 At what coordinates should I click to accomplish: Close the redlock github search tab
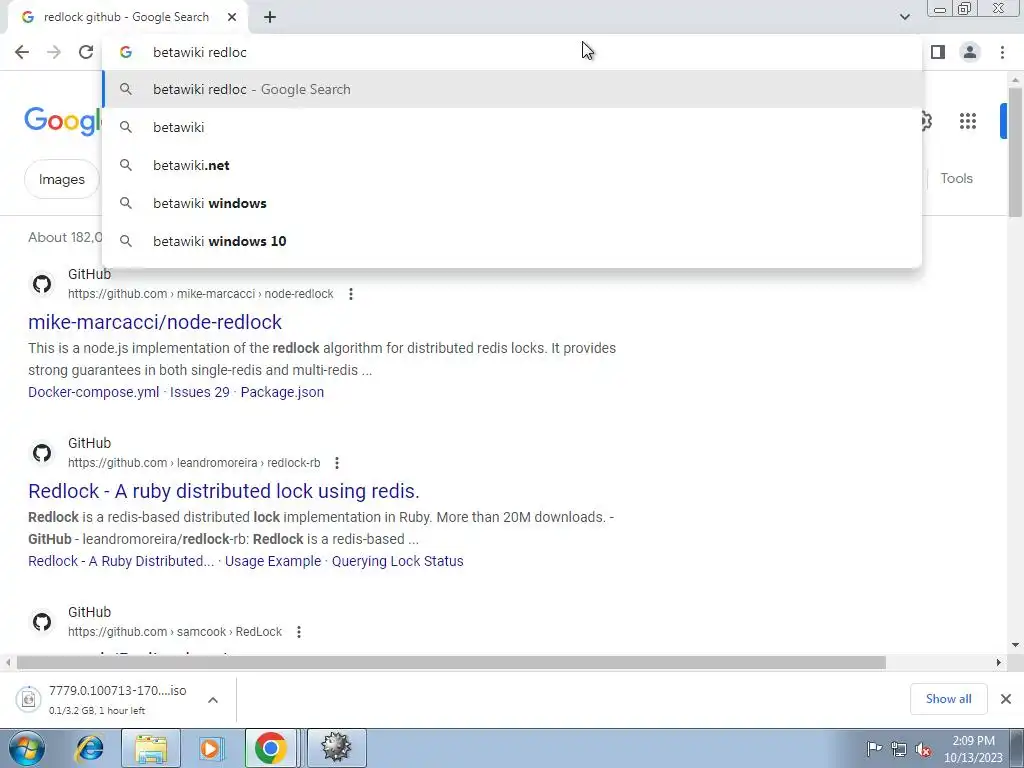232,18
